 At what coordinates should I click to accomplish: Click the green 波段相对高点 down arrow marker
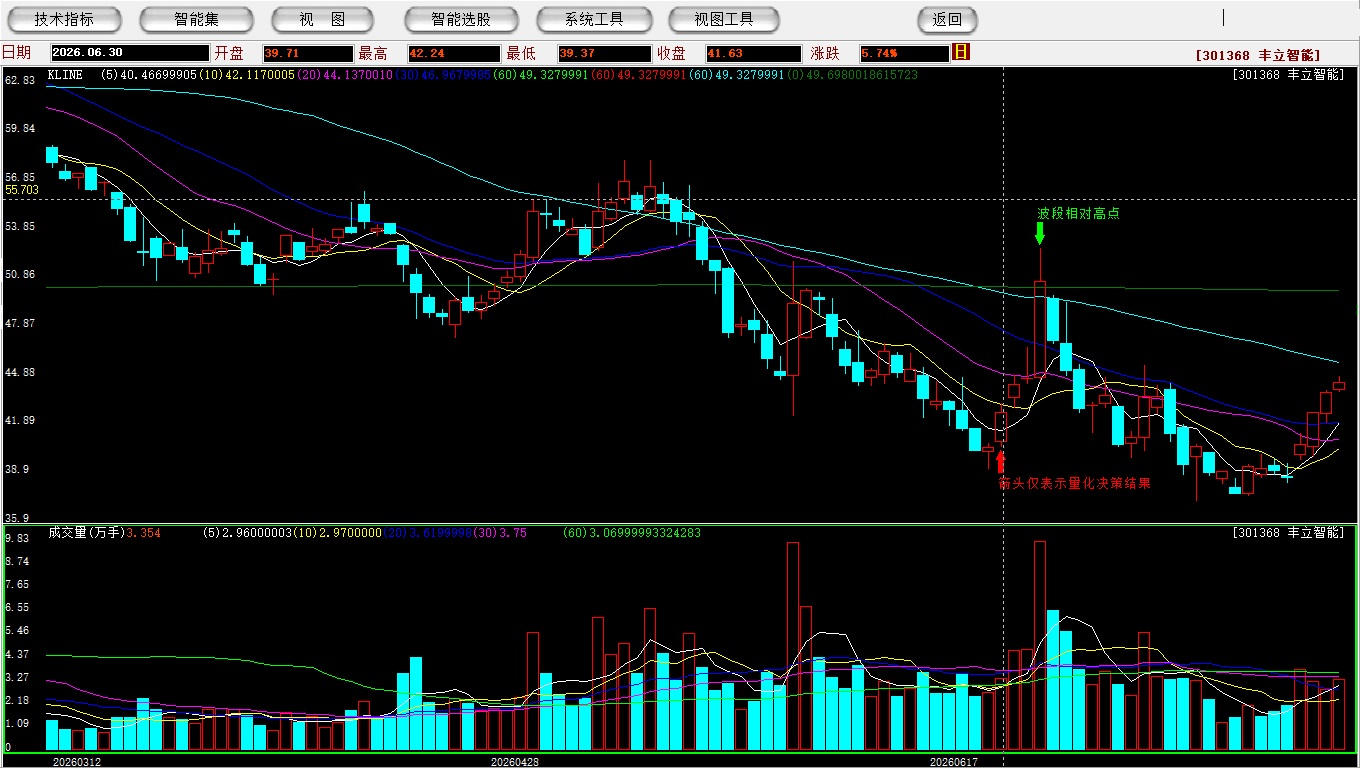(1040, 233)
